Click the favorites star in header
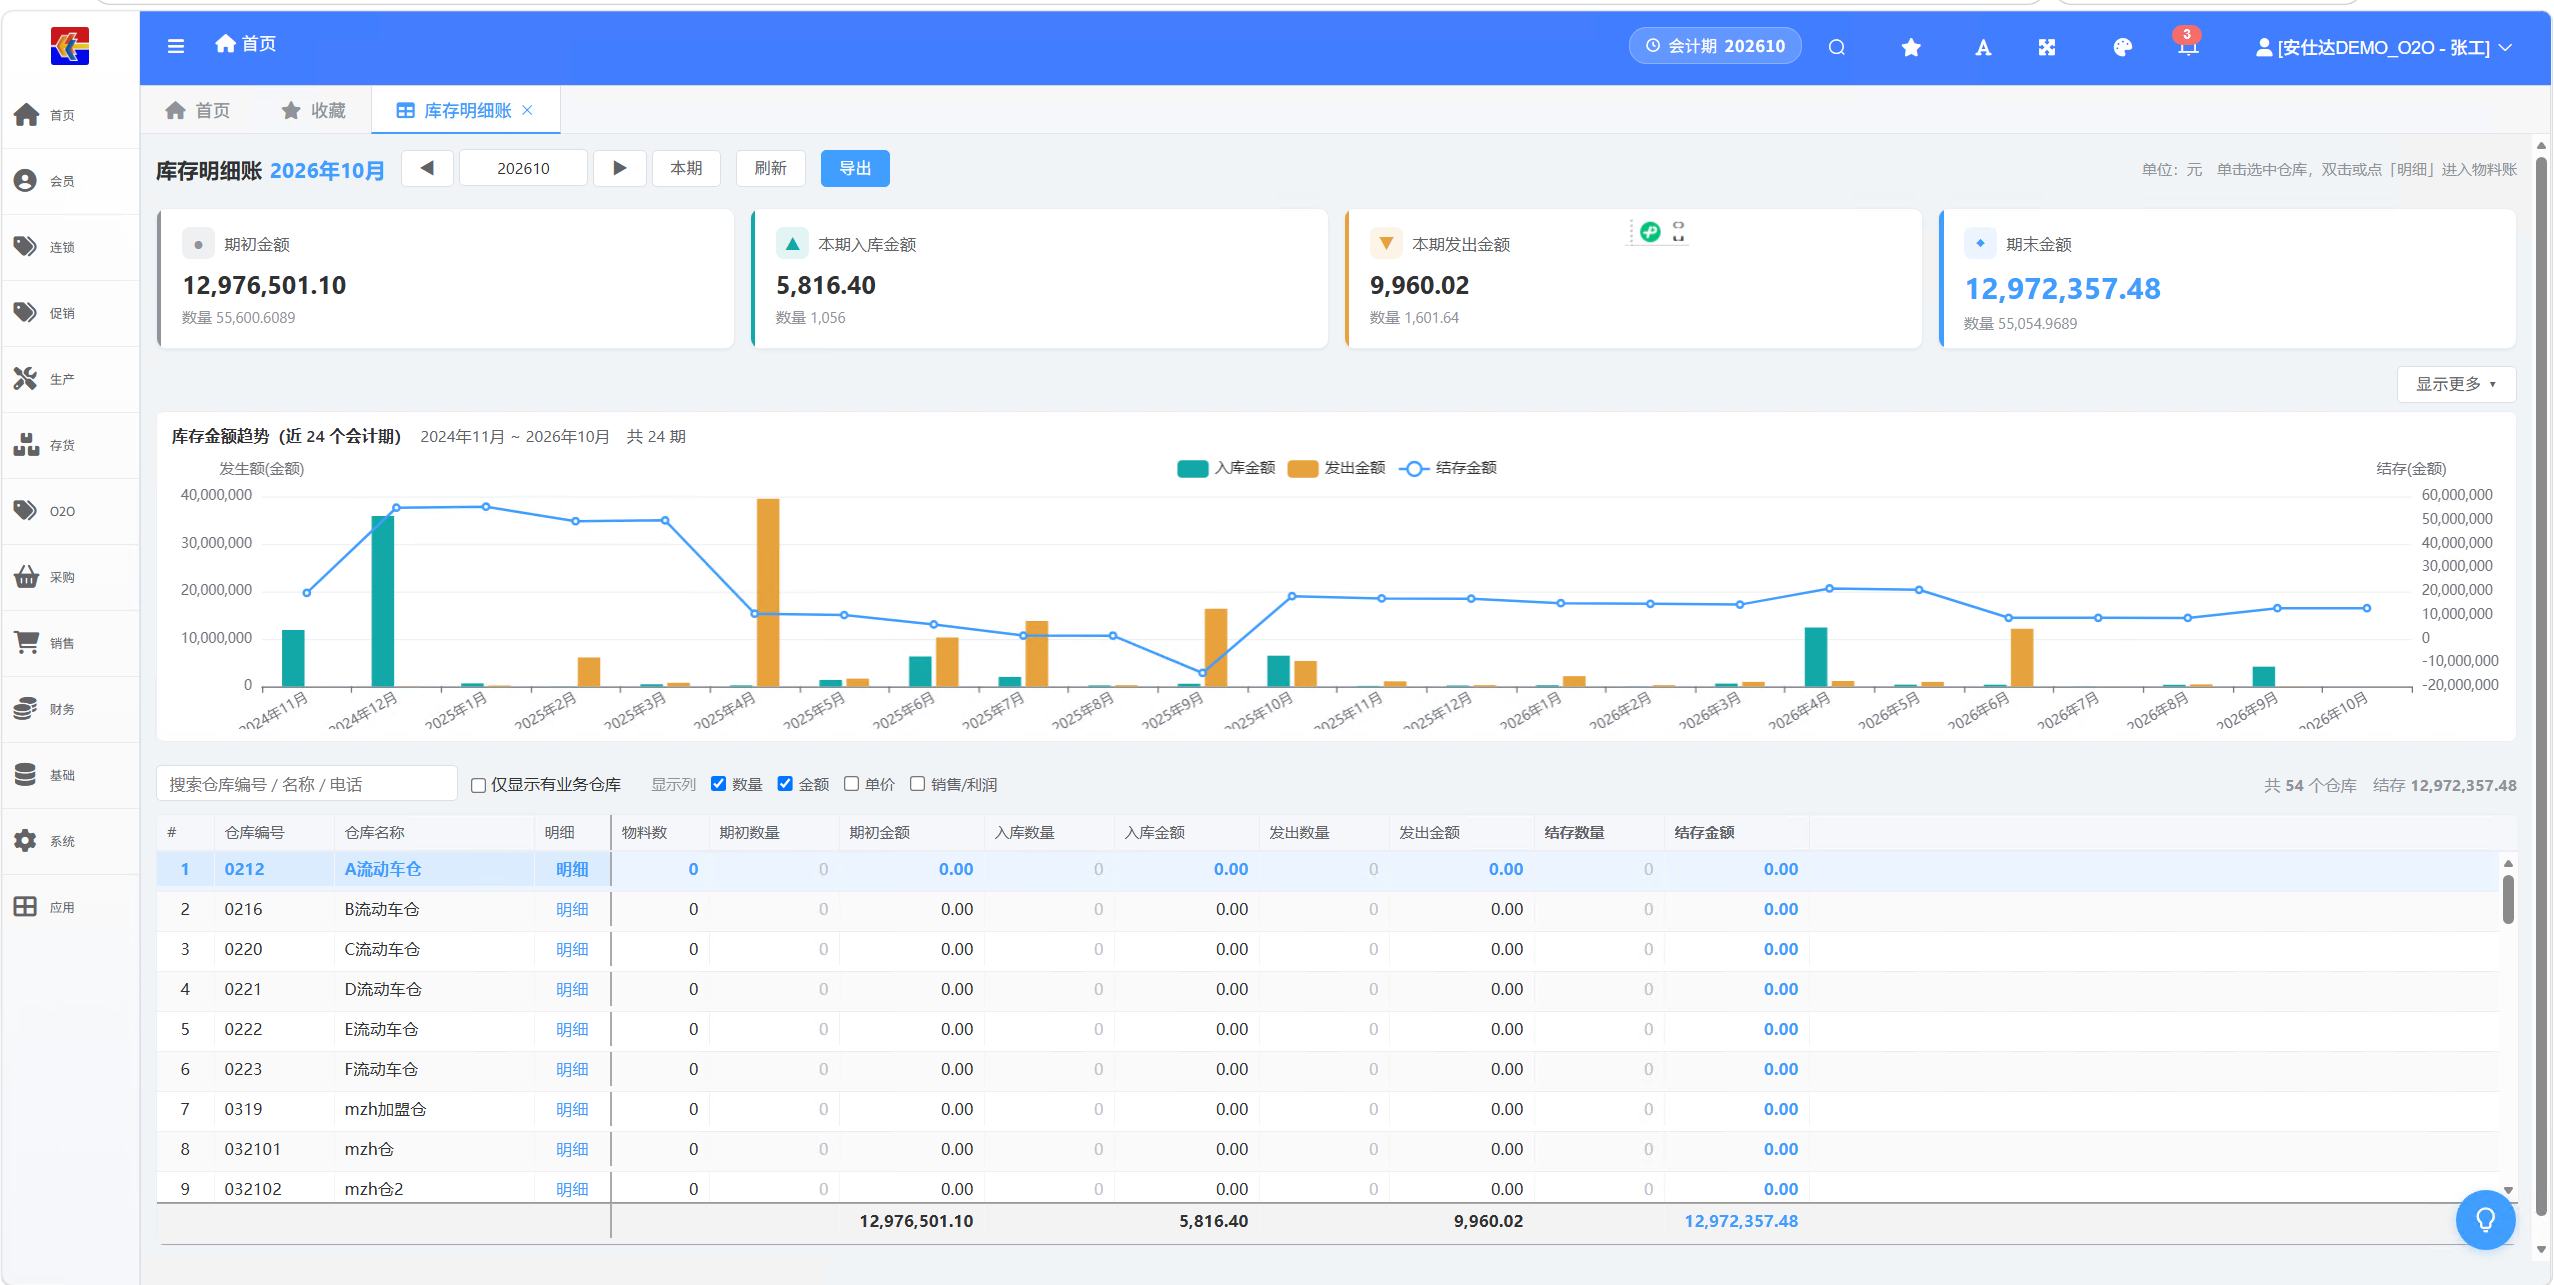2554x1285 pixels. point(1911,48)
